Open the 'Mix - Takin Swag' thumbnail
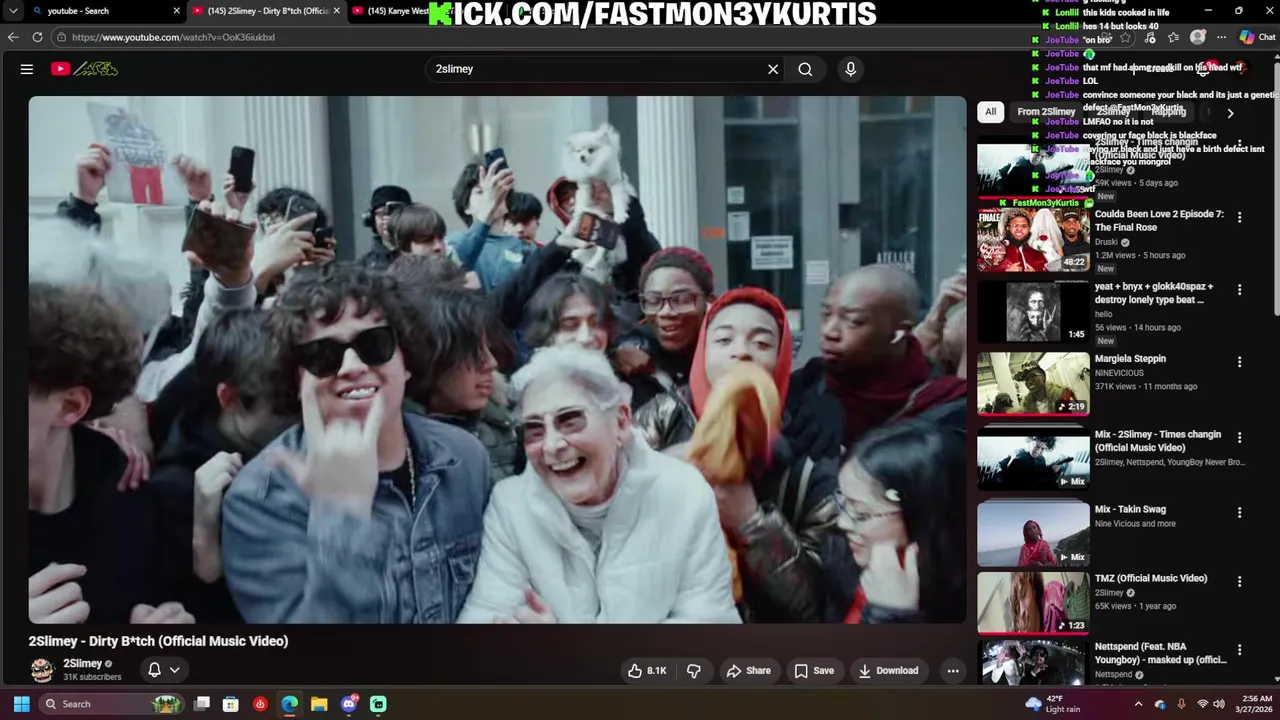Image resolution: width=1280 pixels, height=720 pixels. click(x=1033, y=533)
